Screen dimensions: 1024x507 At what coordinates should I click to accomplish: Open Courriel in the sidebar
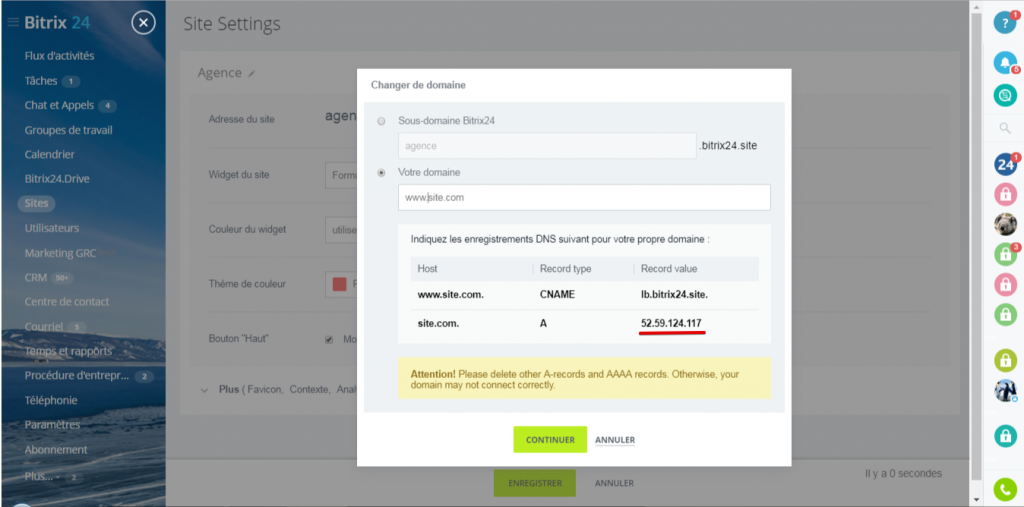(x=44, y=327)
